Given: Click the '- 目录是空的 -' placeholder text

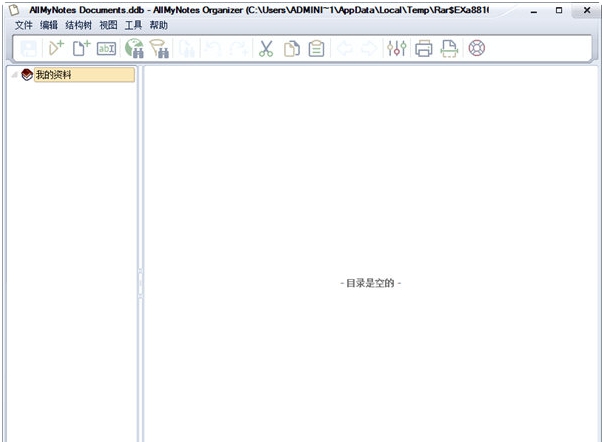Looking at the screenshot, I should click(371, 283).
